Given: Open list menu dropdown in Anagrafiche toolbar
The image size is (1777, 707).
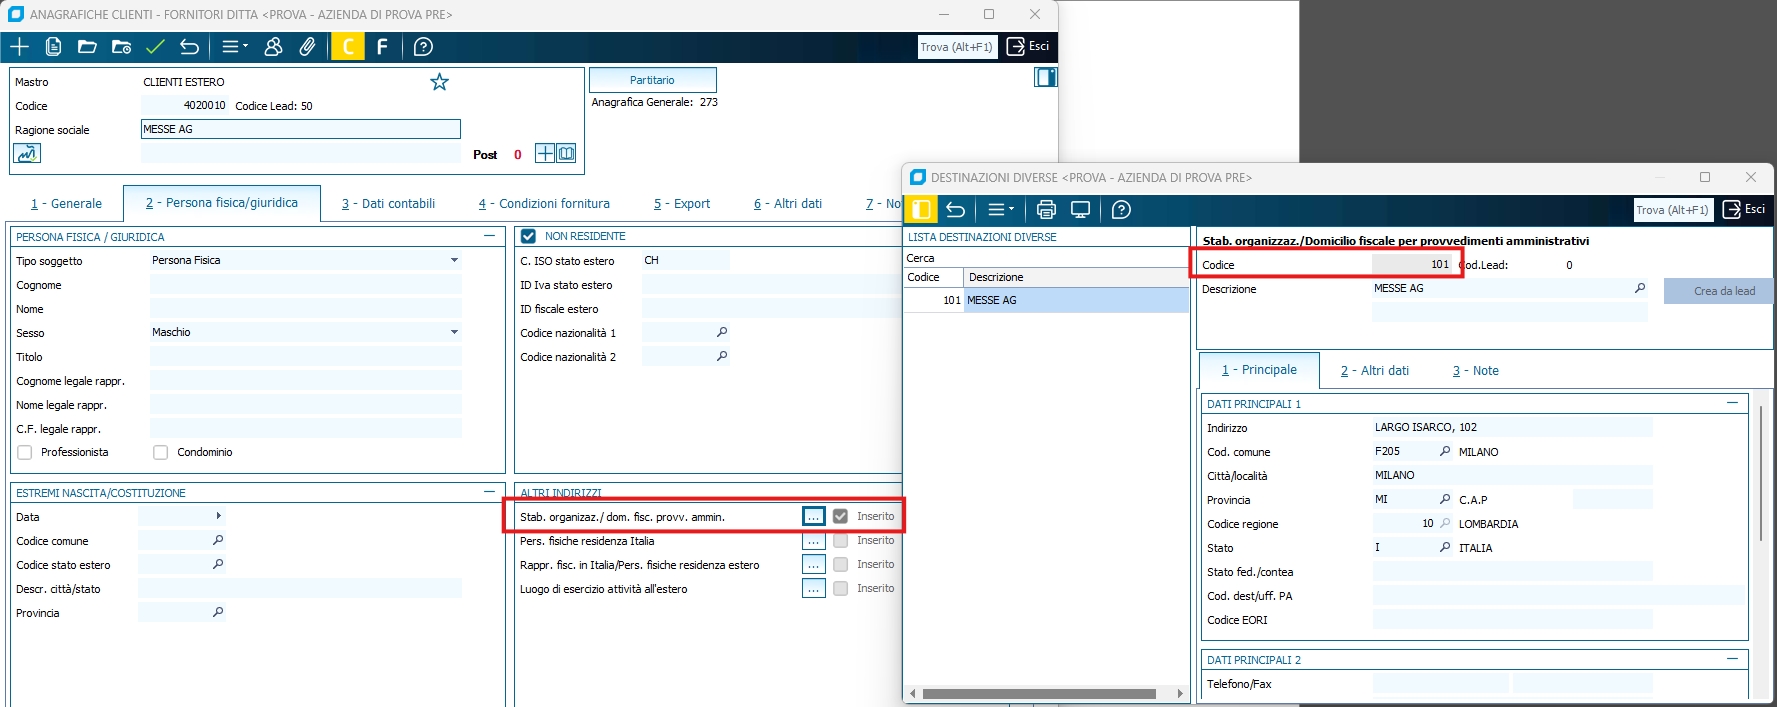Looking at the screenshot, I should click(235, 47).
